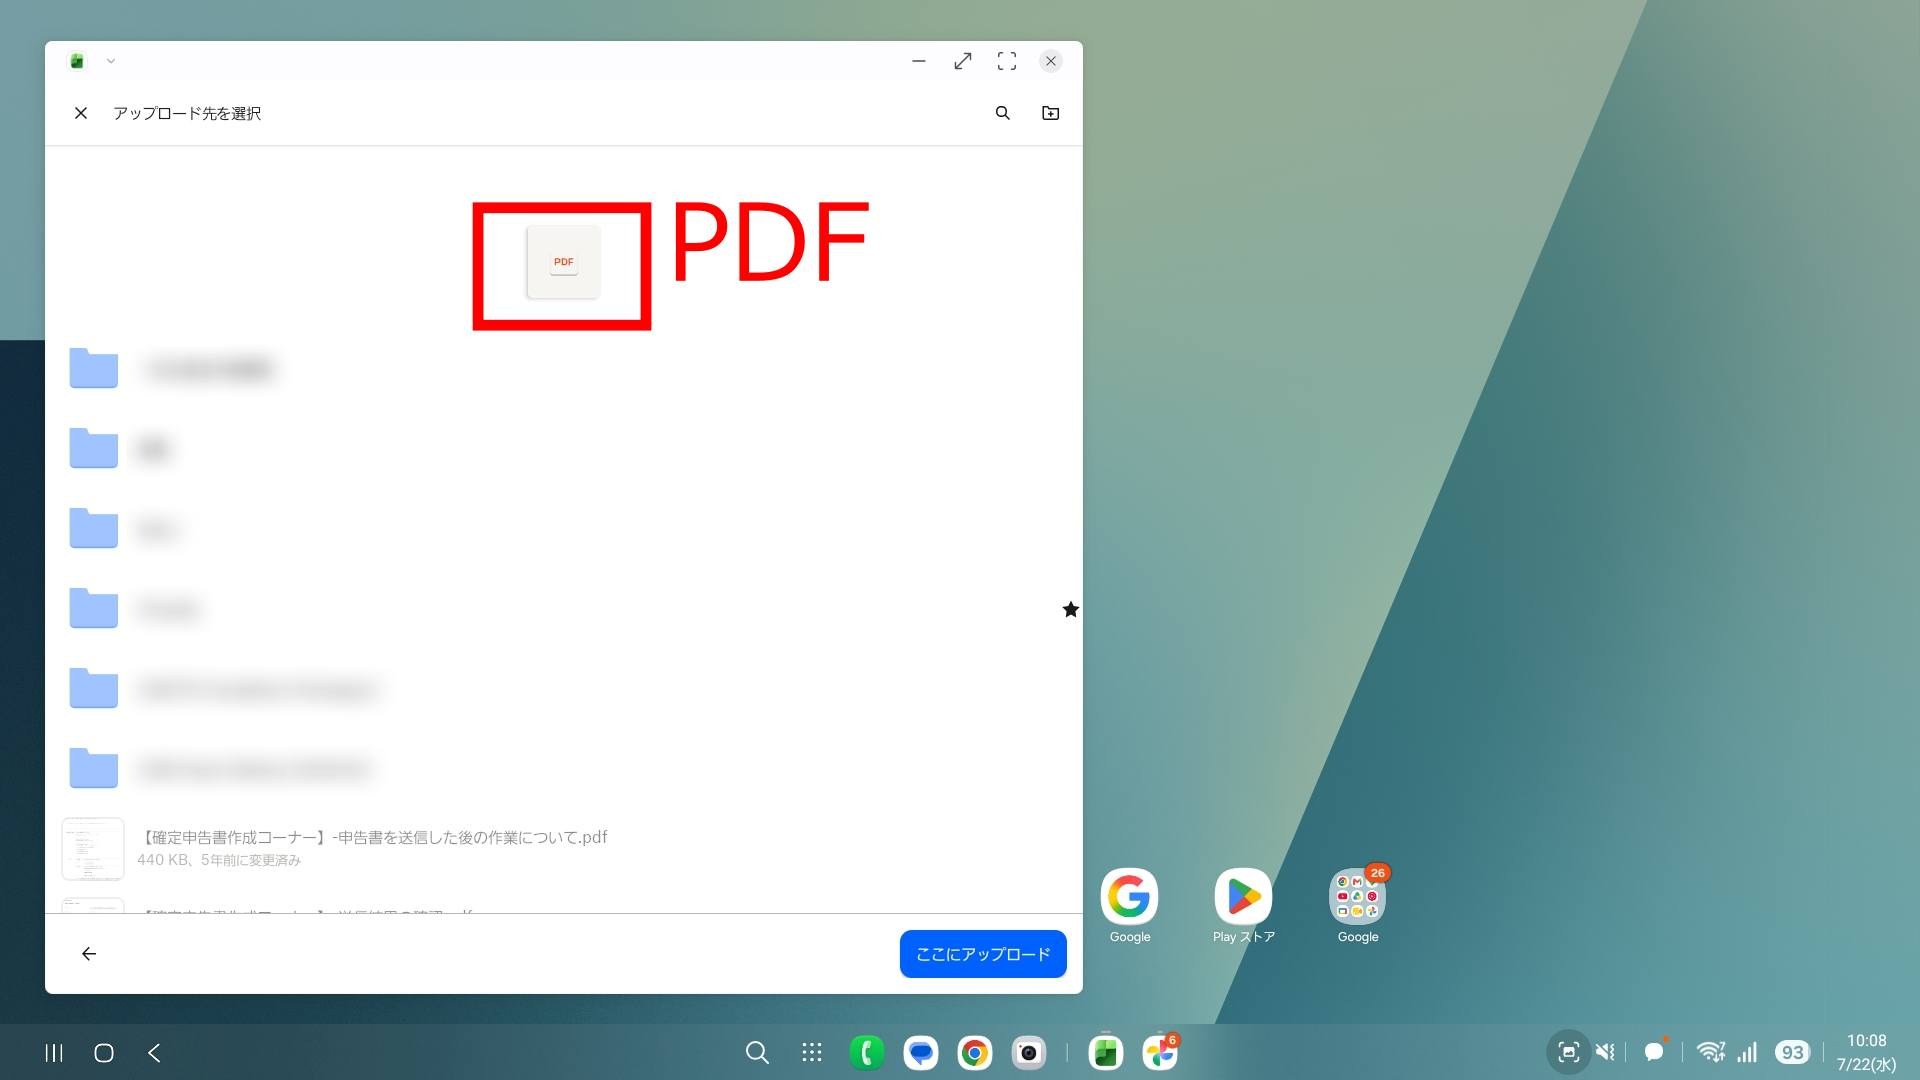Open taskbar search magnifier
1920x1080 pixels.
point(757,1052)
